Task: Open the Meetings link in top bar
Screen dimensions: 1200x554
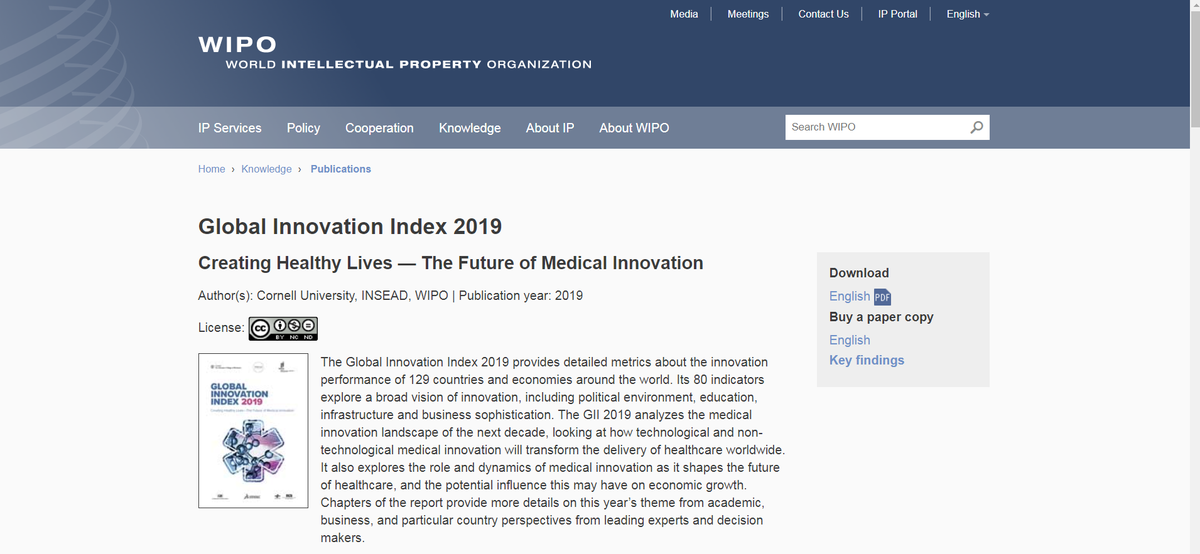Action: [748, 14]
